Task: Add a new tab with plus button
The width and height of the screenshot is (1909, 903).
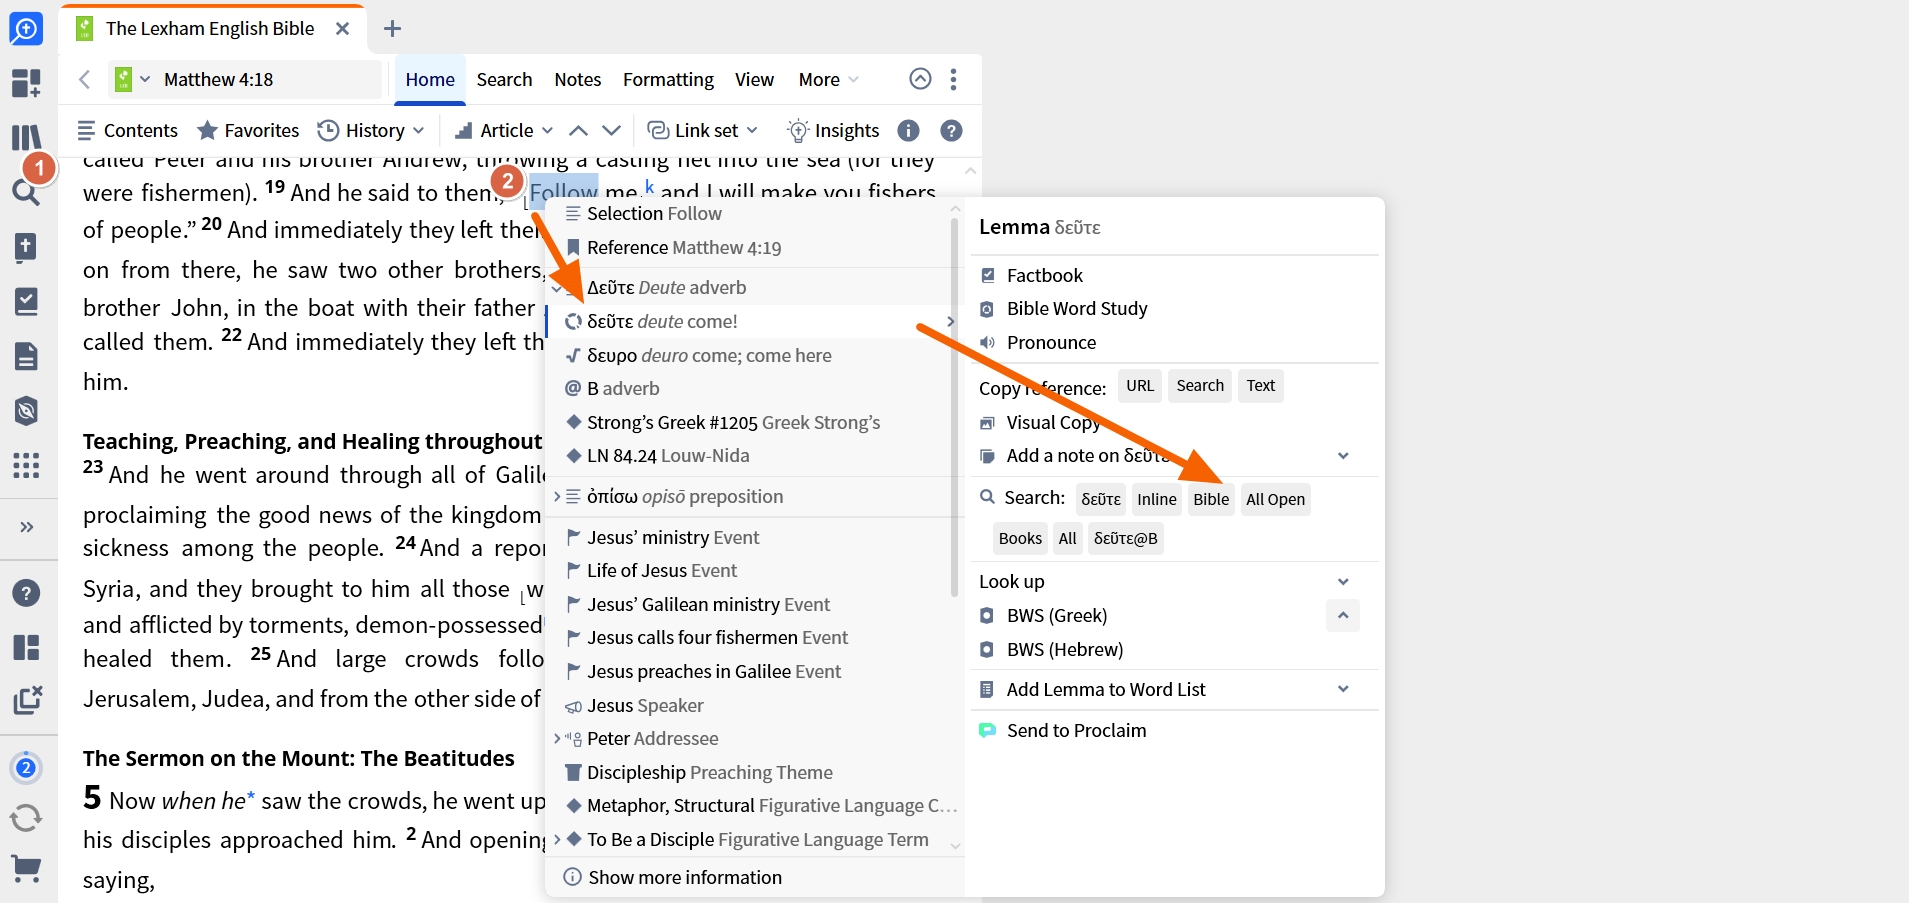Action: [x=392, y=29]
